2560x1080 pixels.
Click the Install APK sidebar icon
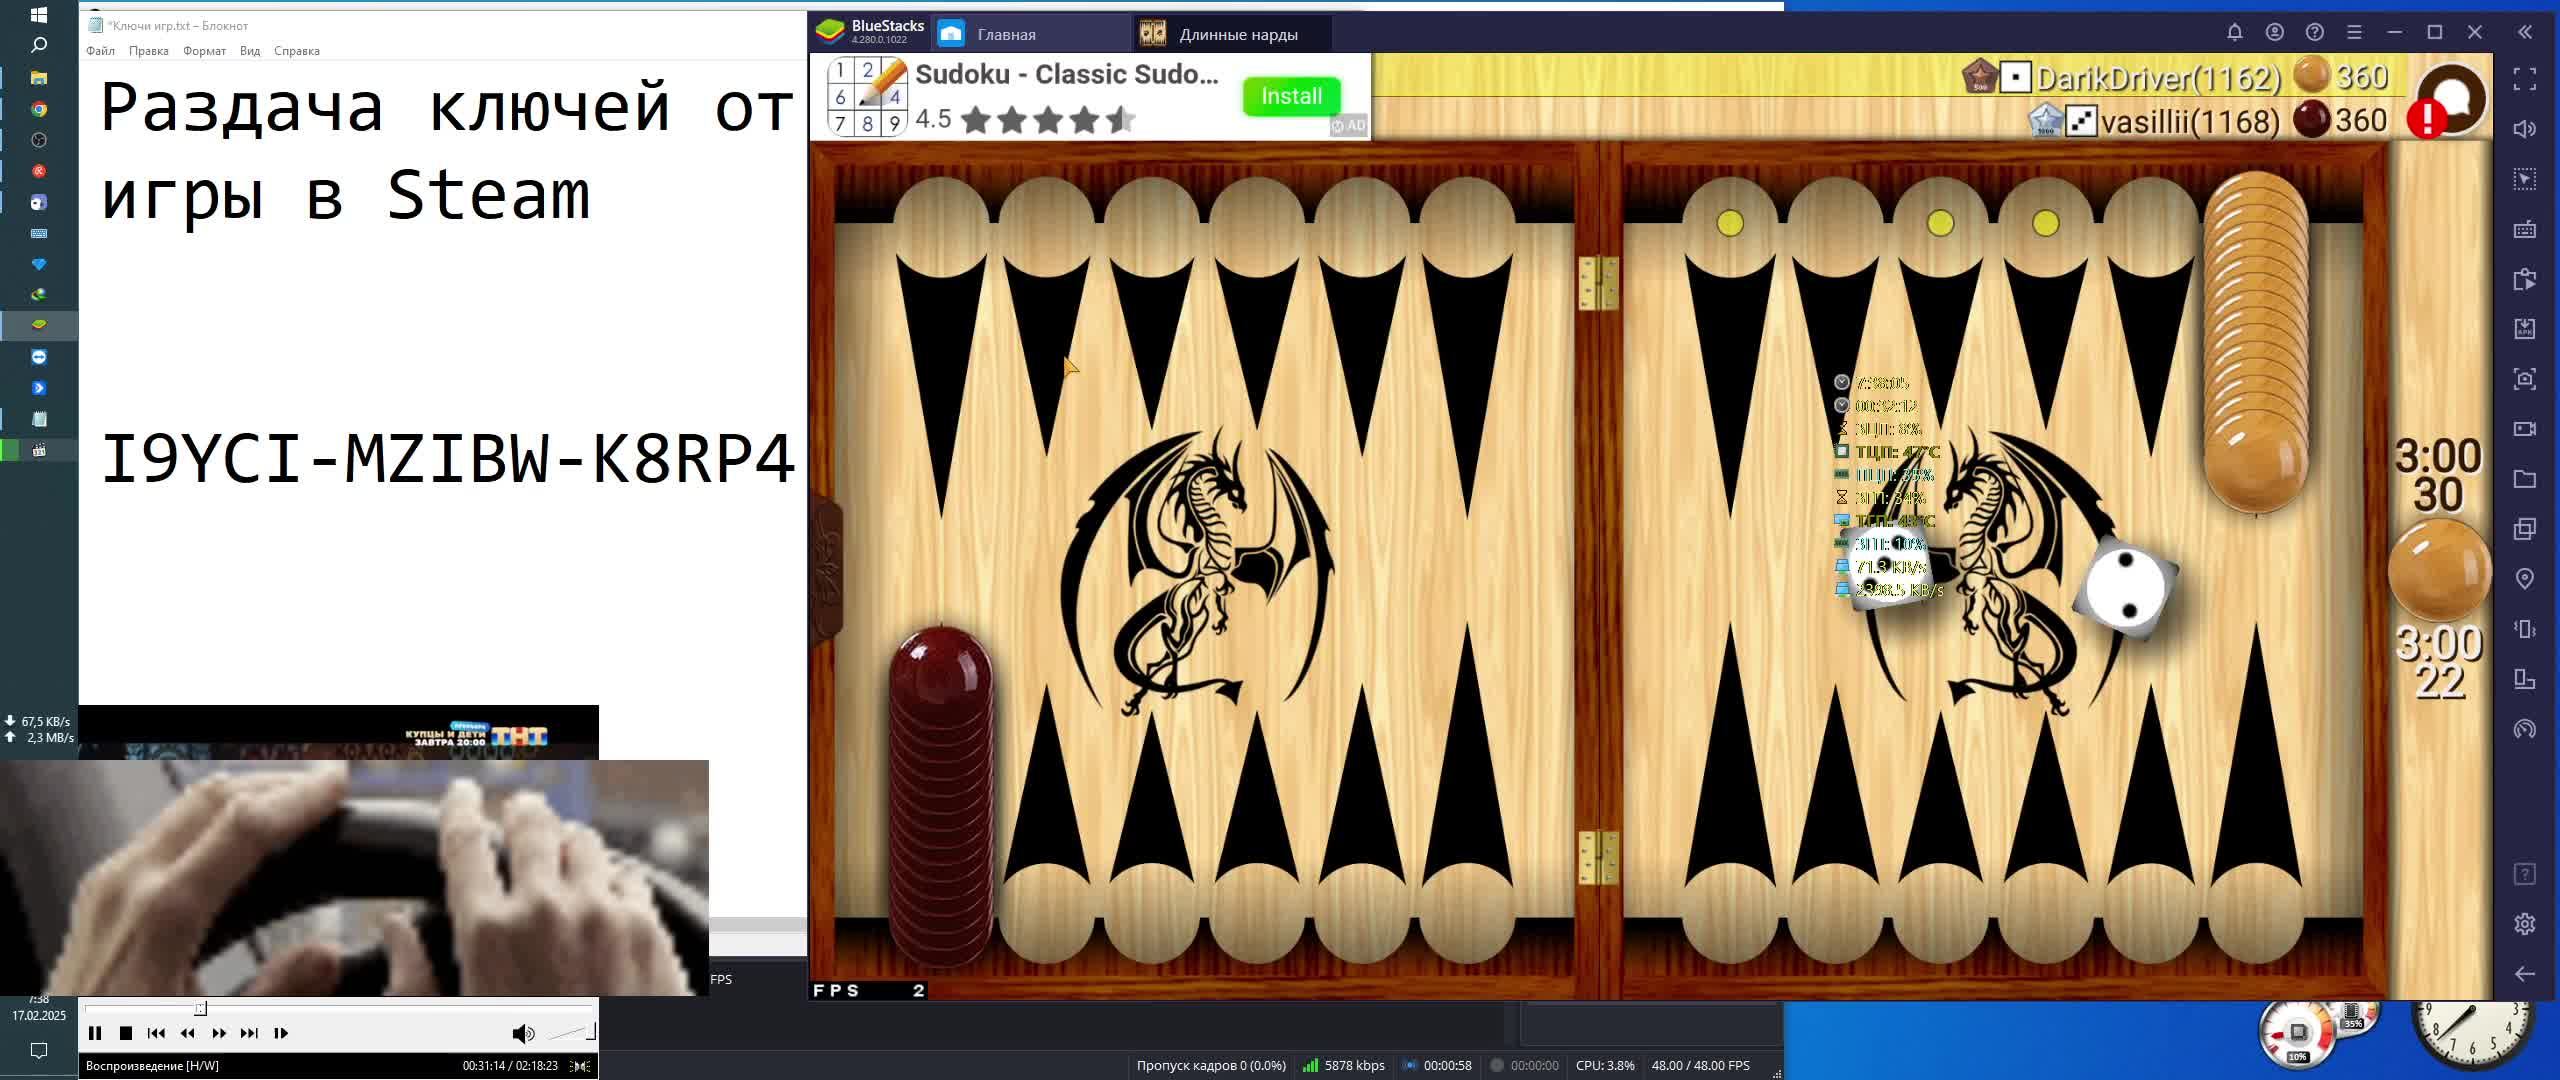[x=2524, y=329]
